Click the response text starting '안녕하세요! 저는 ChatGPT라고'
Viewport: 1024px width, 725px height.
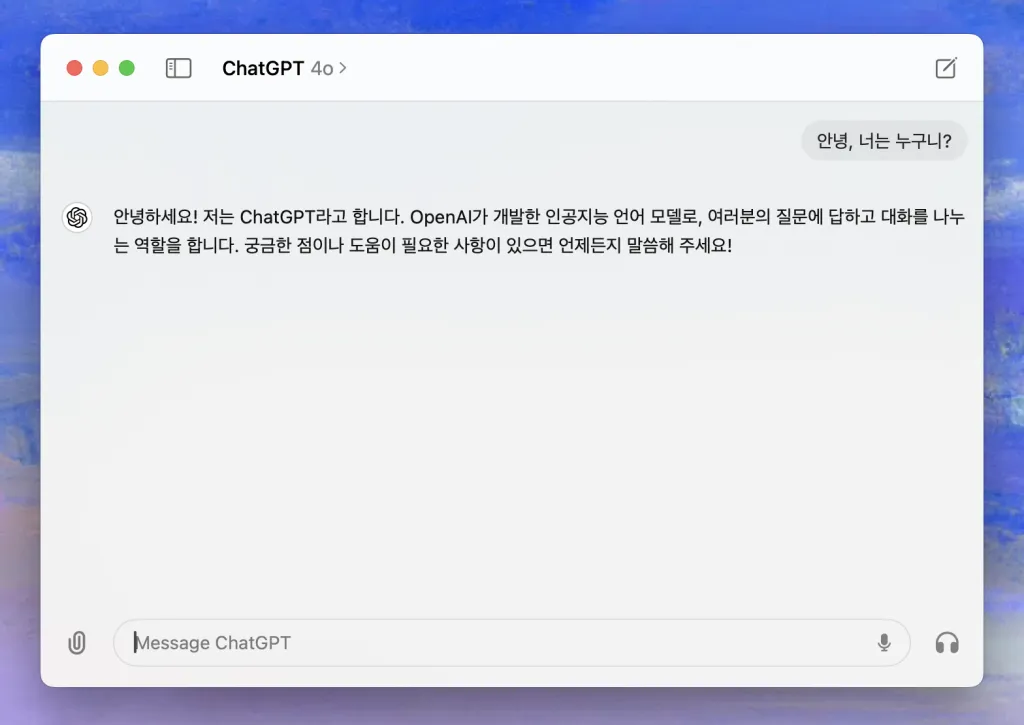(x=539, y=231)
